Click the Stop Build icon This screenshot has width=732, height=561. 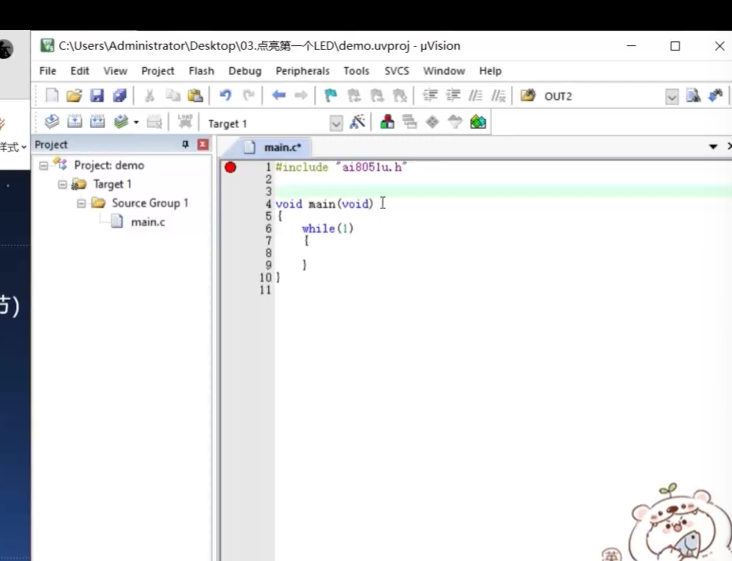(x=154, y=122)
